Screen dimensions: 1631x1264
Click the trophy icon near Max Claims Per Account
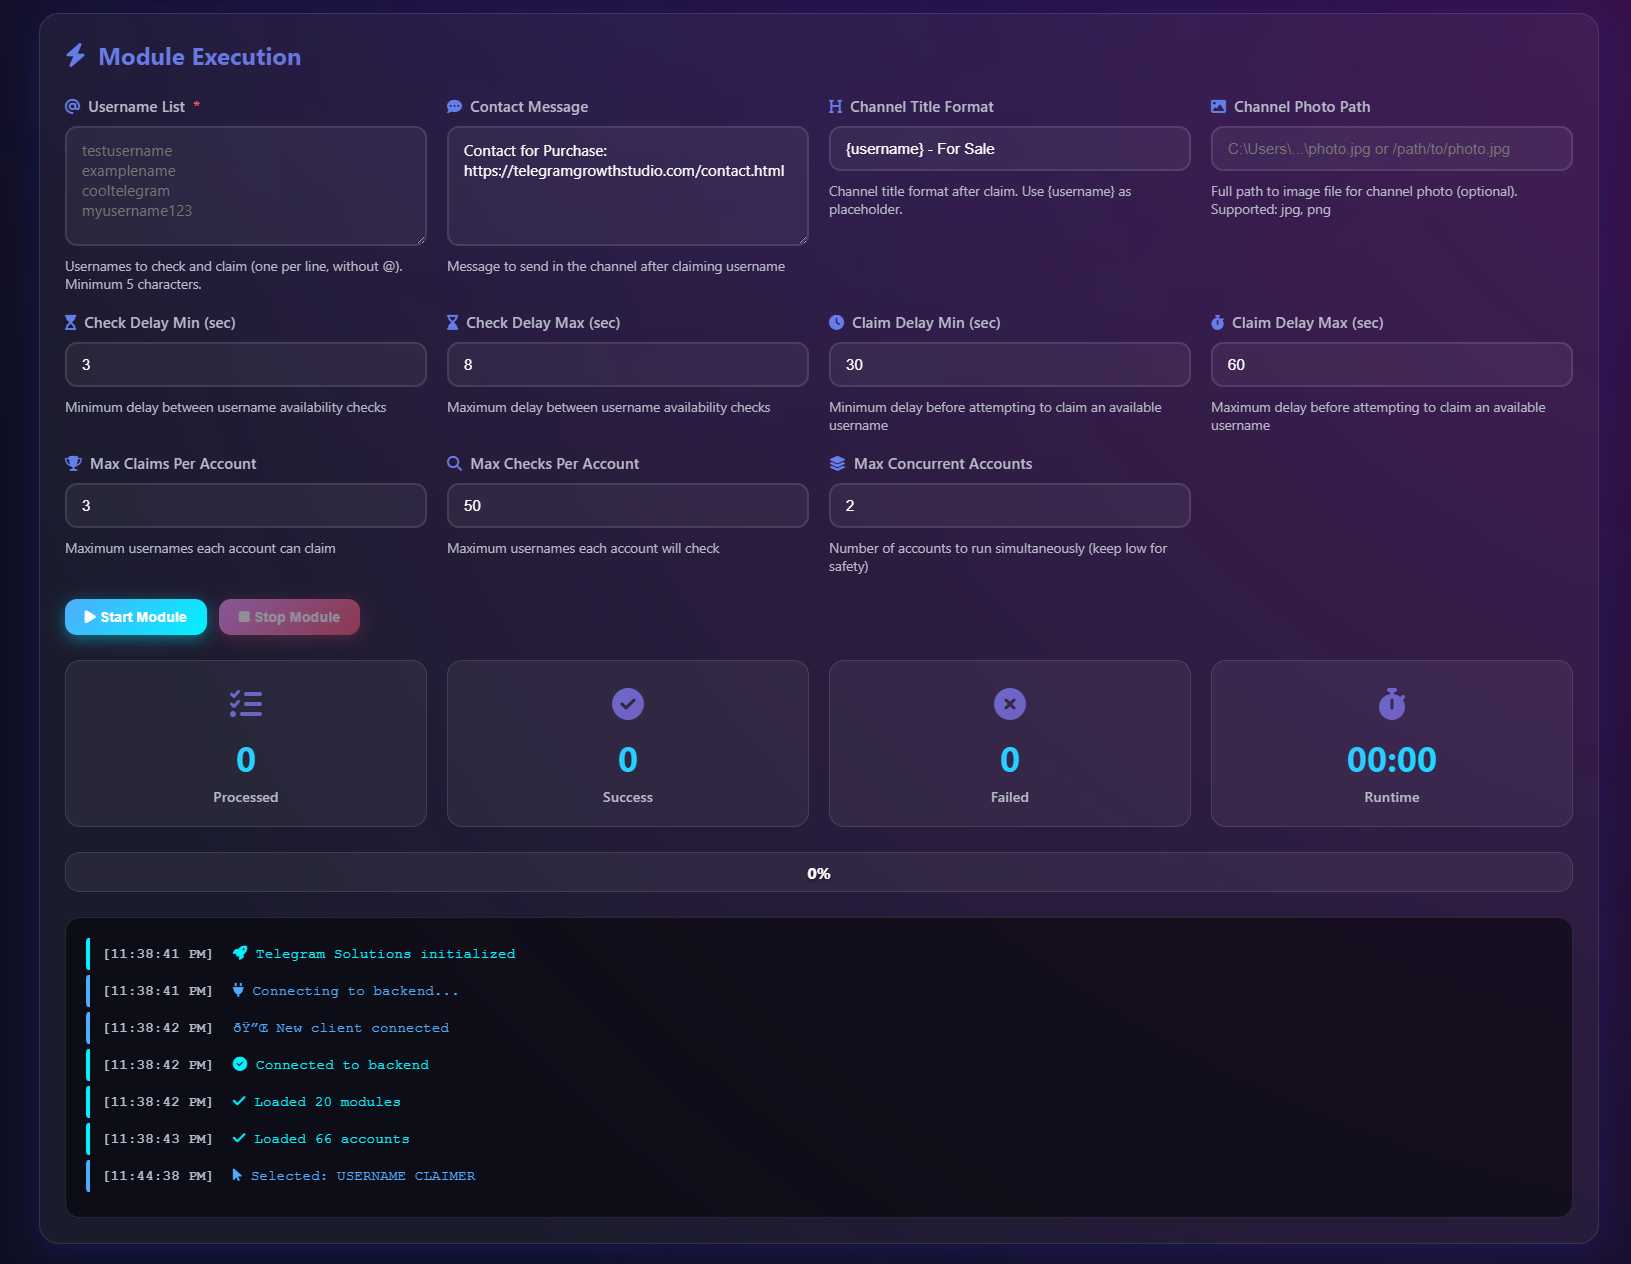(x=71, y=463)
